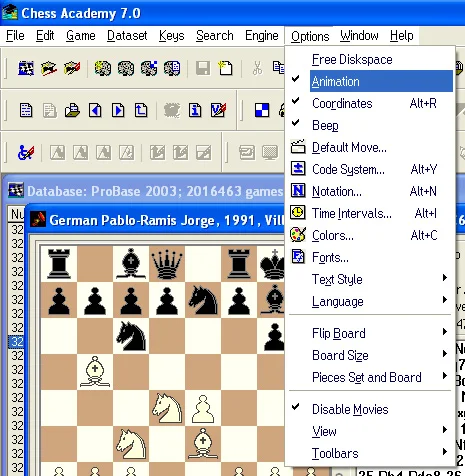Click the brain icon with yellow star
This screenshot has width=465, height=476.
click(x=103, y=68)
